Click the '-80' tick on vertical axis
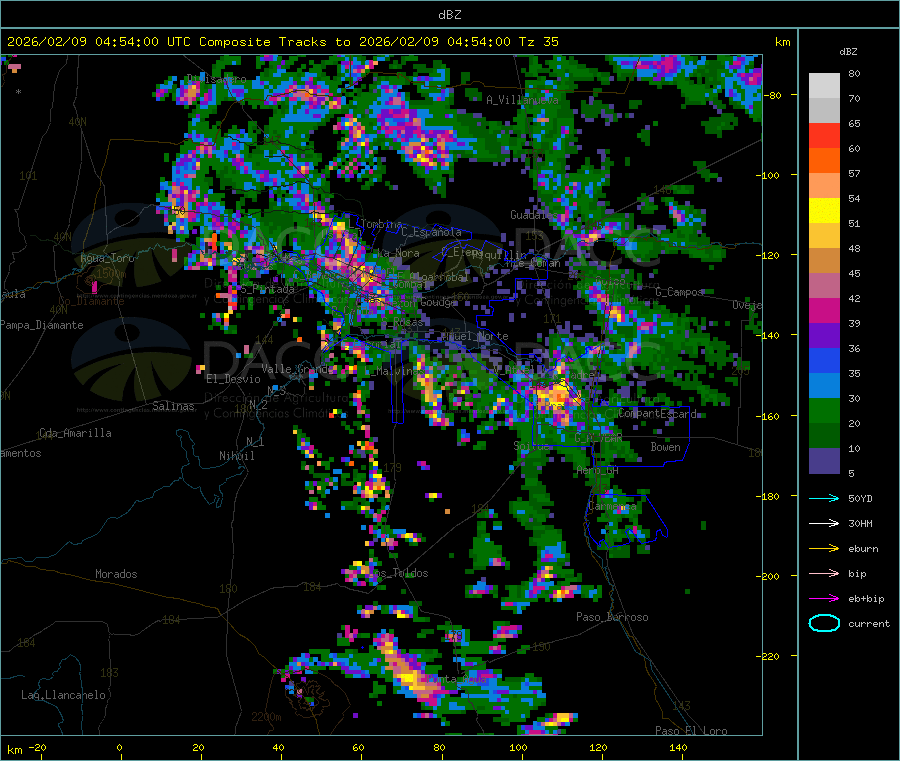Viewport: 900px width, 761px height. 773,95
